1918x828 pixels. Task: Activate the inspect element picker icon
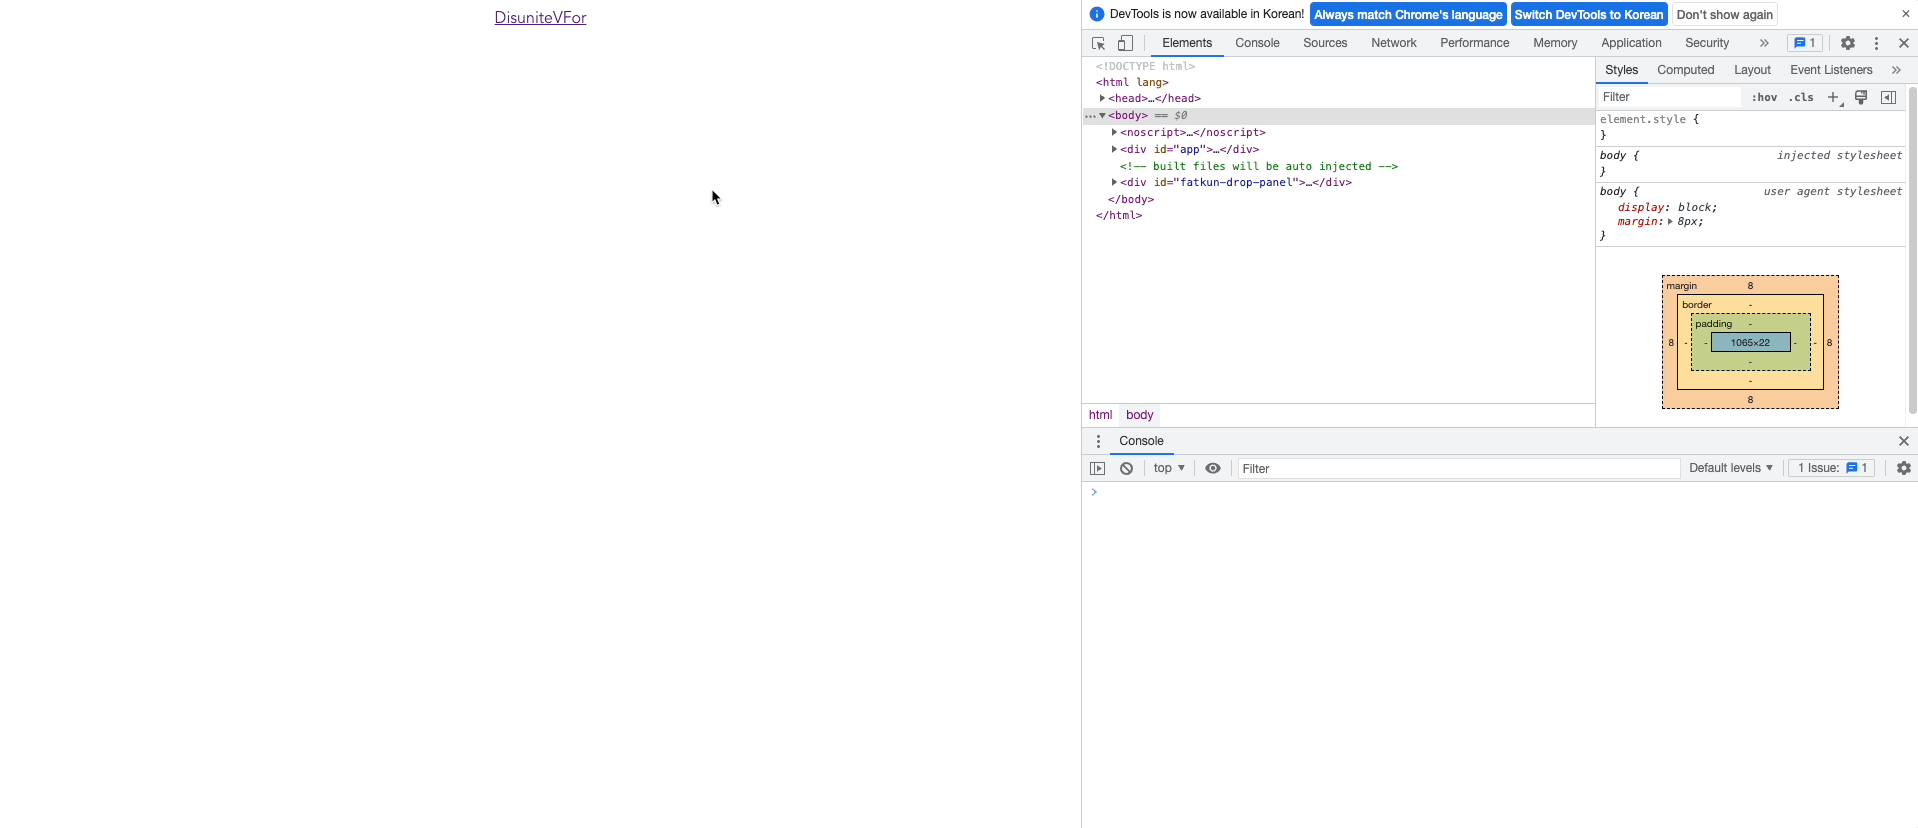[x=1098, y=43]
